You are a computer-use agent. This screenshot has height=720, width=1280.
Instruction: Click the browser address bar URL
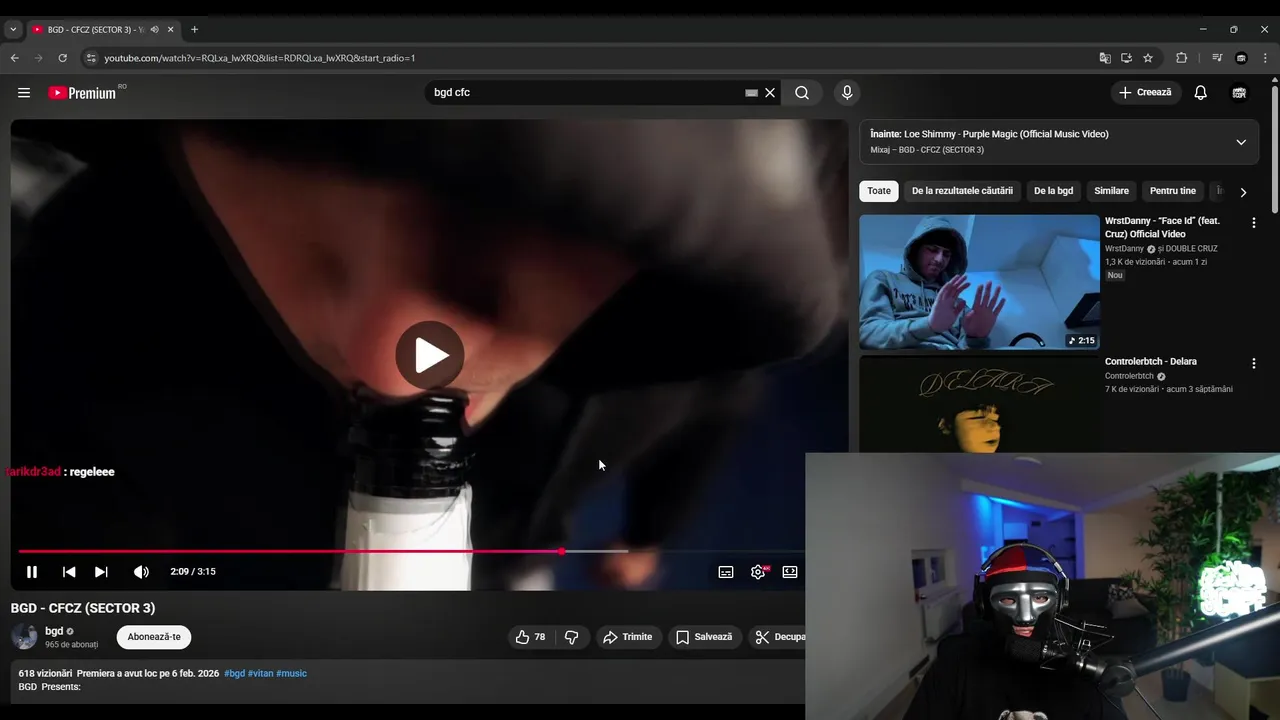click(260, 58)
